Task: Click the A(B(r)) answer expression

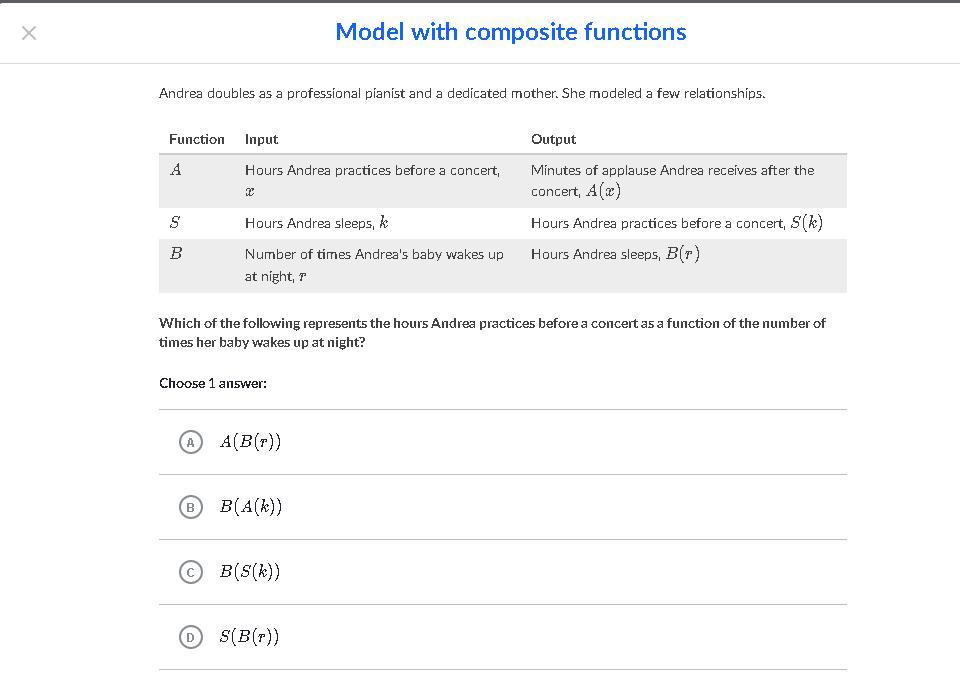Action: 250,442
